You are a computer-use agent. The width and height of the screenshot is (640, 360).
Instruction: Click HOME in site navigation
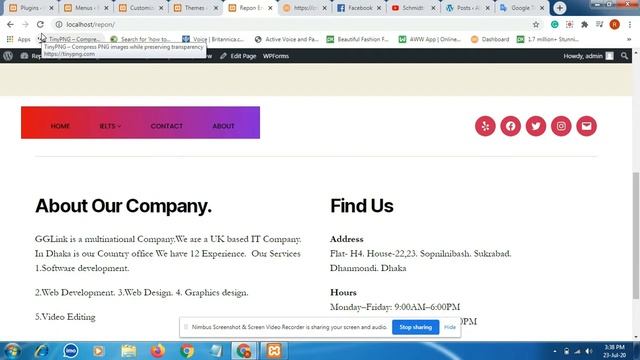click(60, 126)
